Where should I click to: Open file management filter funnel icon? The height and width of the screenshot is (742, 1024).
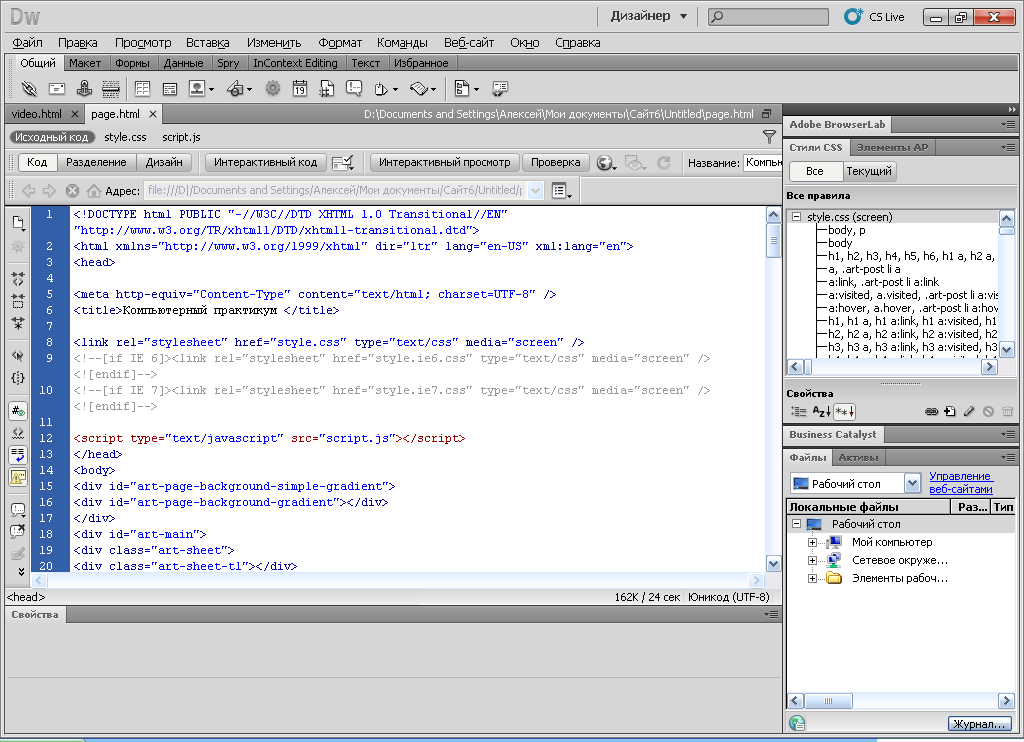(769, 137)
